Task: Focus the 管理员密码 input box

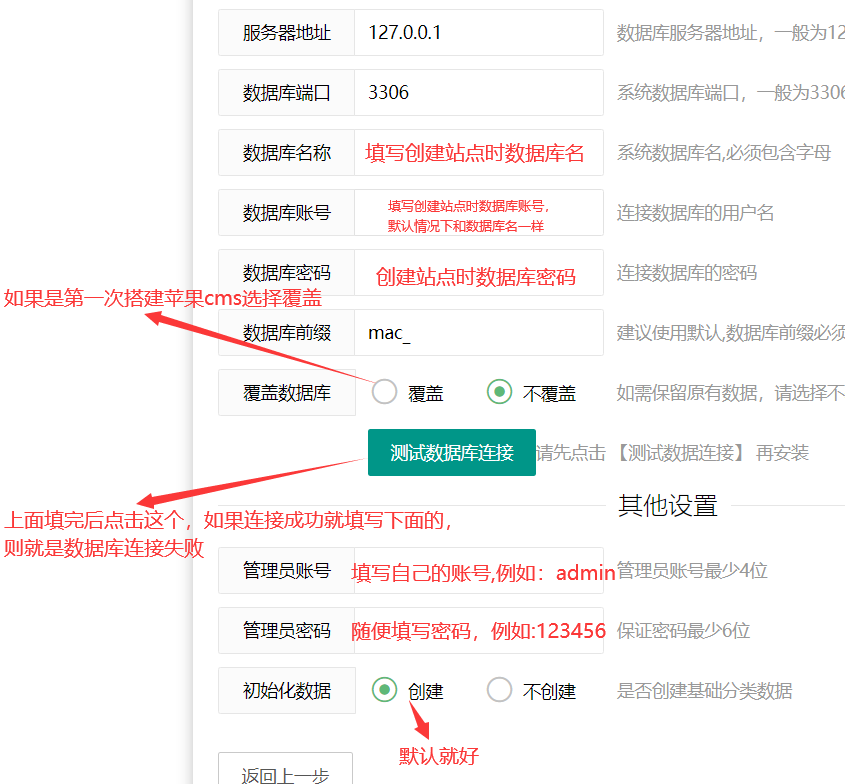Action: click(478, 631)
